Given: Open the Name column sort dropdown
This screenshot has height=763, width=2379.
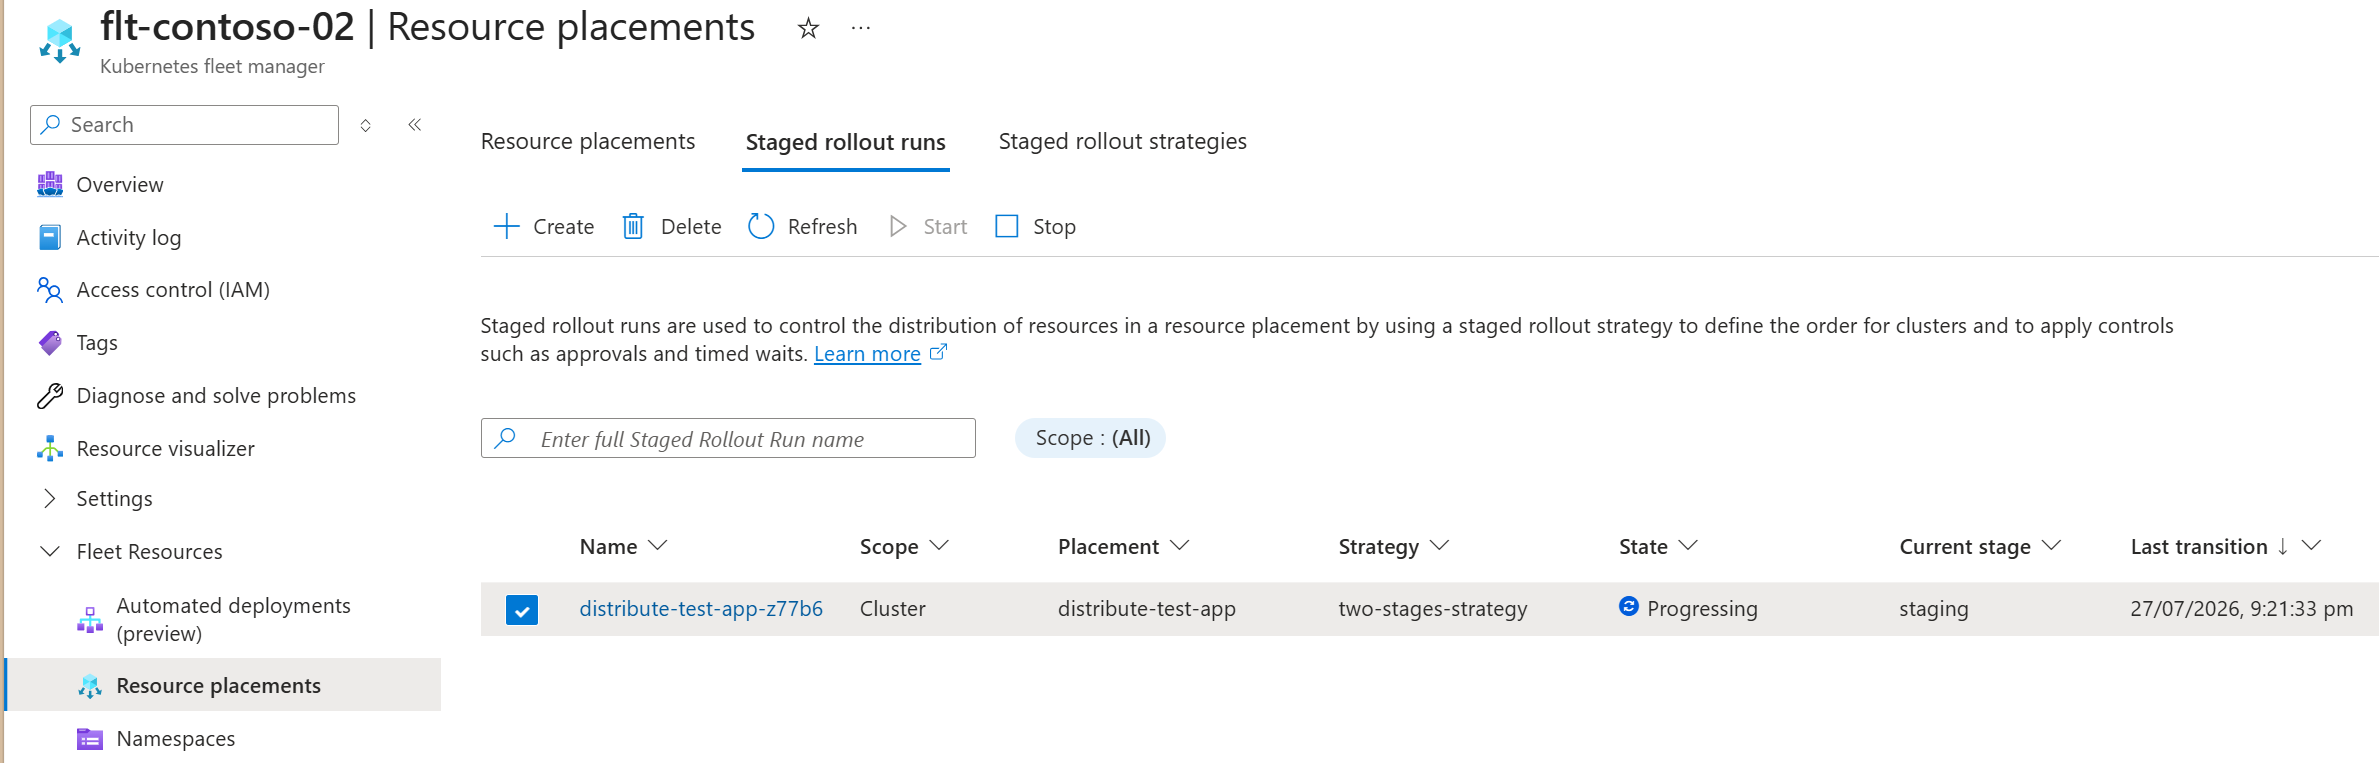Looking at the screenshot, I should pos(657,546).
